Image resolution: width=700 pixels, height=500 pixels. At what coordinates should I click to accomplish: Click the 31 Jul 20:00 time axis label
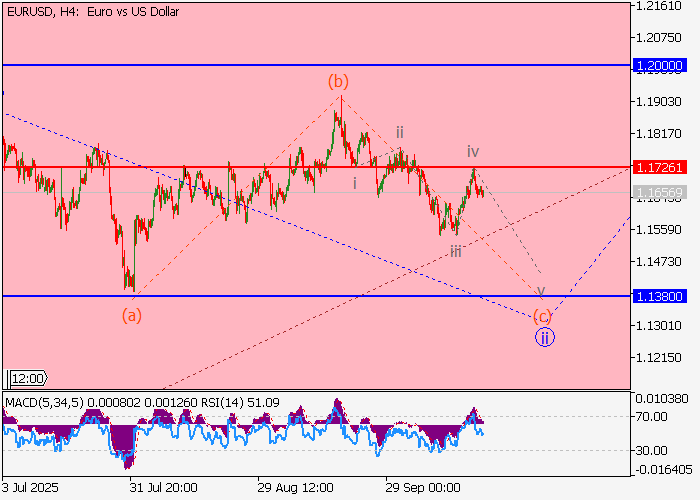coord(162,489)
